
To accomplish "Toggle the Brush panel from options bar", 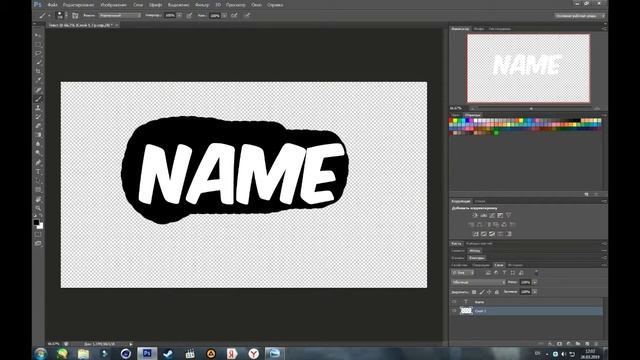I will pos(75,16).
